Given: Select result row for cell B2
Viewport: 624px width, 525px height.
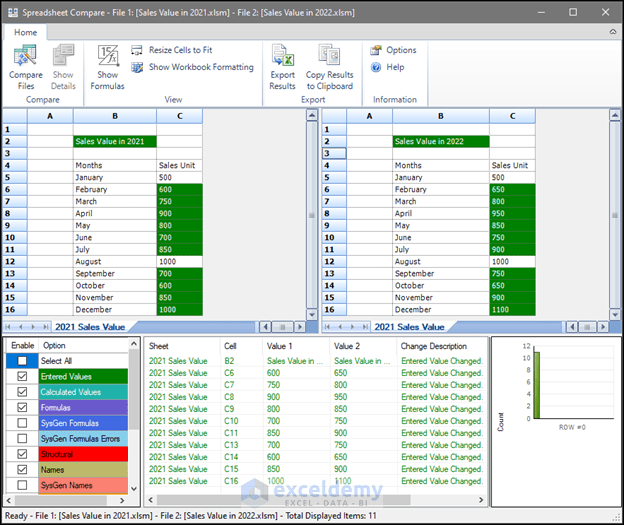Looking at the screenshot, I should 315,361.
